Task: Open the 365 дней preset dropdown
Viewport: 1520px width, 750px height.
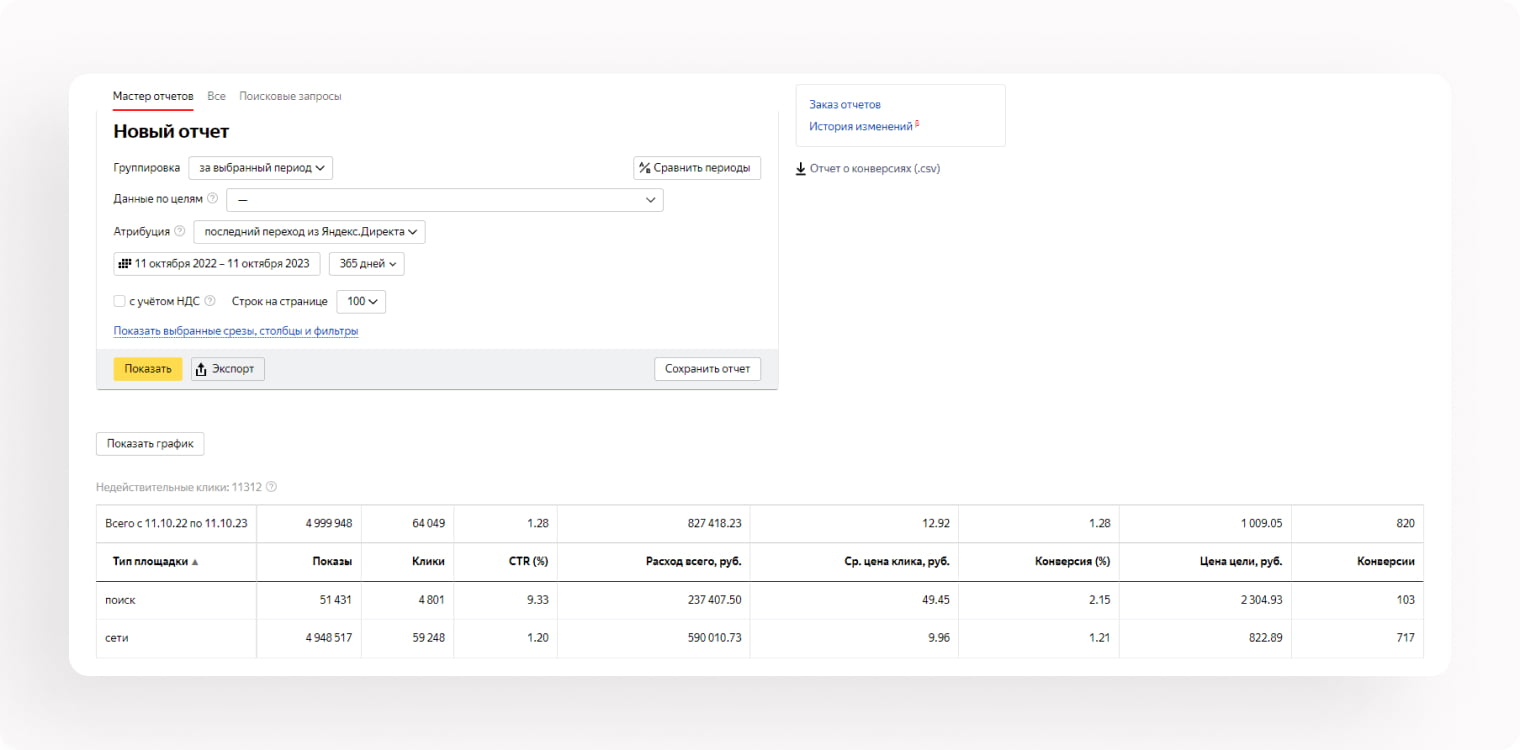Action: (x=366, y=264)
